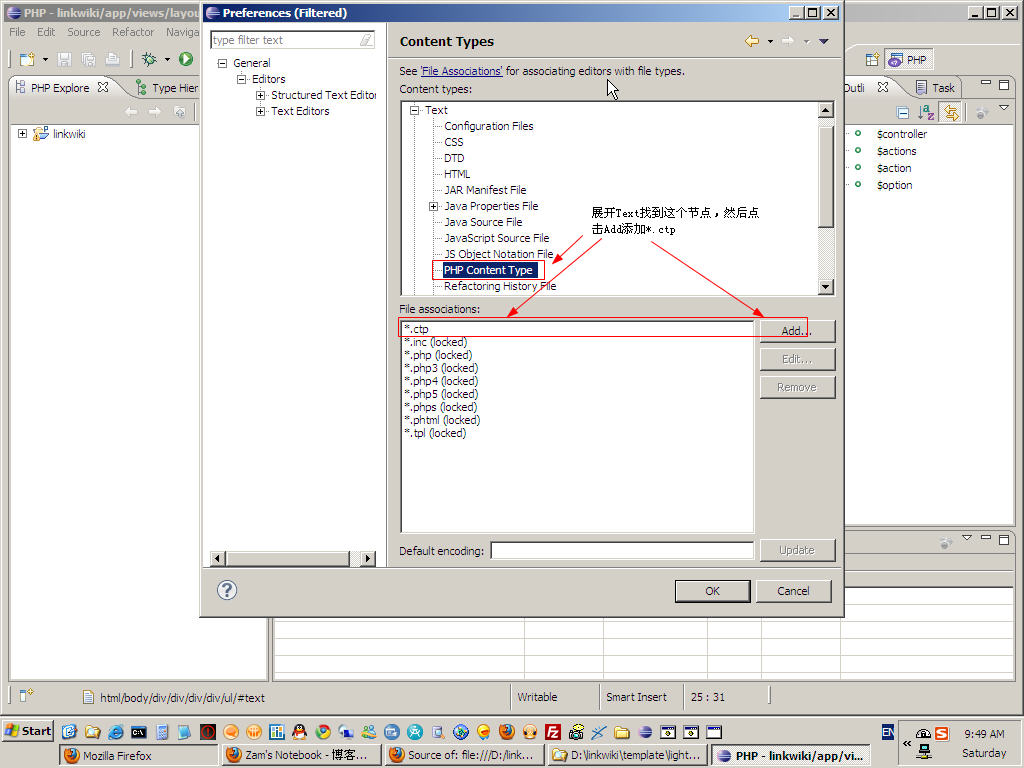Click the Add... button
This screenshot has height=768, width=1024.
pos(797,331)
